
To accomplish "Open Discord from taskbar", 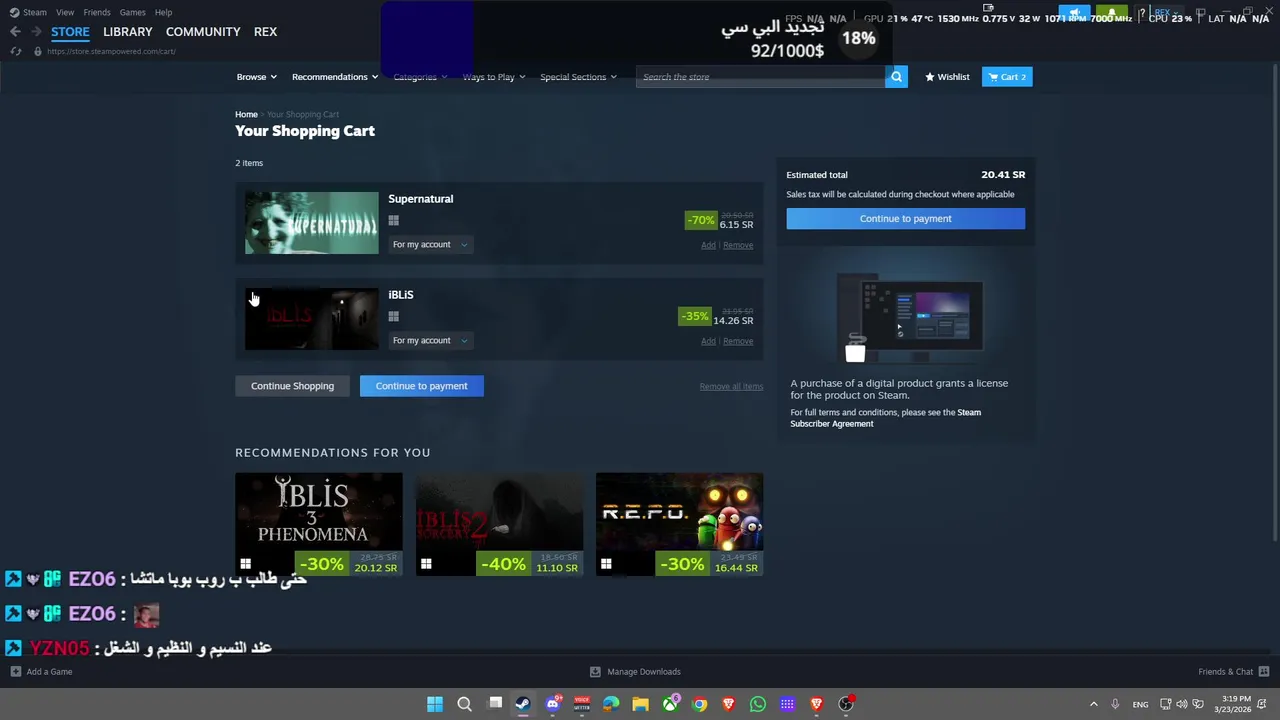I will point(553,704).
